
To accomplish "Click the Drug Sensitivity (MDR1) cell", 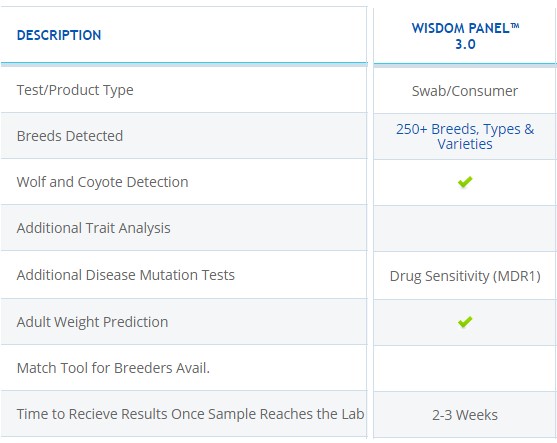I will coord(465,276).
